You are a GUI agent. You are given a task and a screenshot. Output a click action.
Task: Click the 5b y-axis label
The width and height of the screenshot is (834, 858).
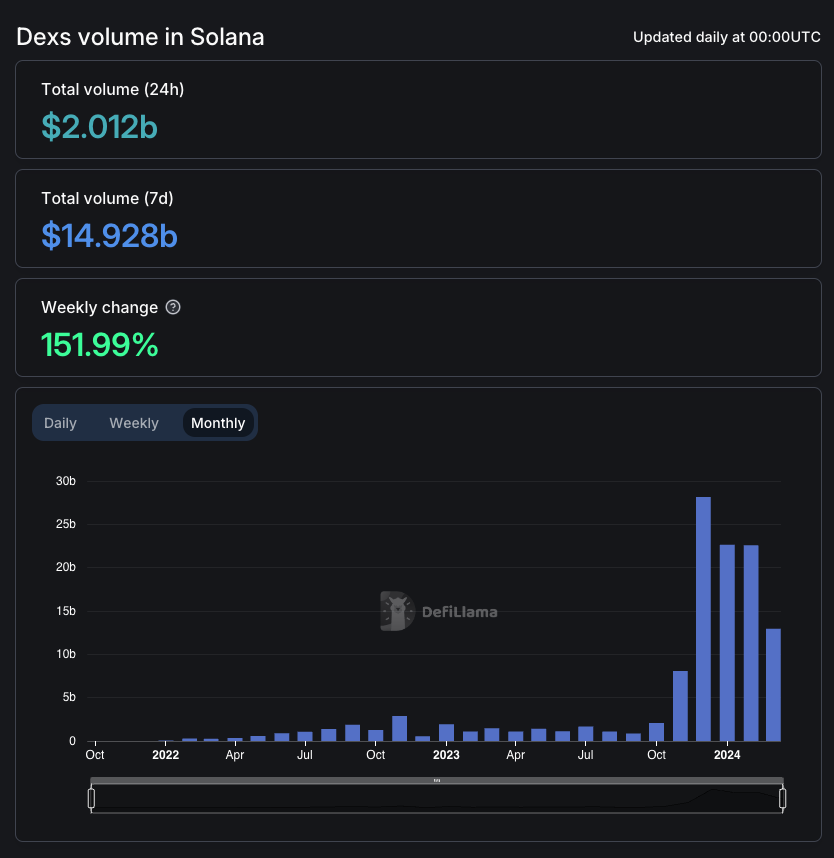point(69,697)
